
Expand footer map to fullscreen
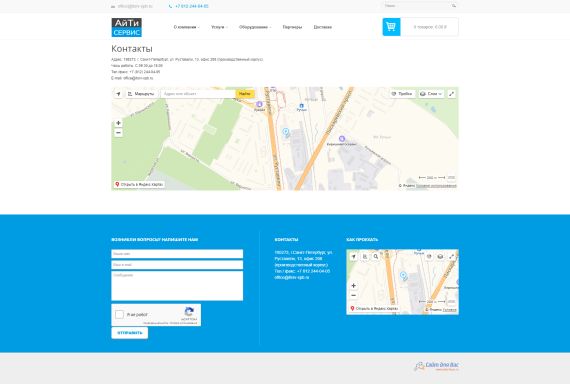tap(451, 256)
